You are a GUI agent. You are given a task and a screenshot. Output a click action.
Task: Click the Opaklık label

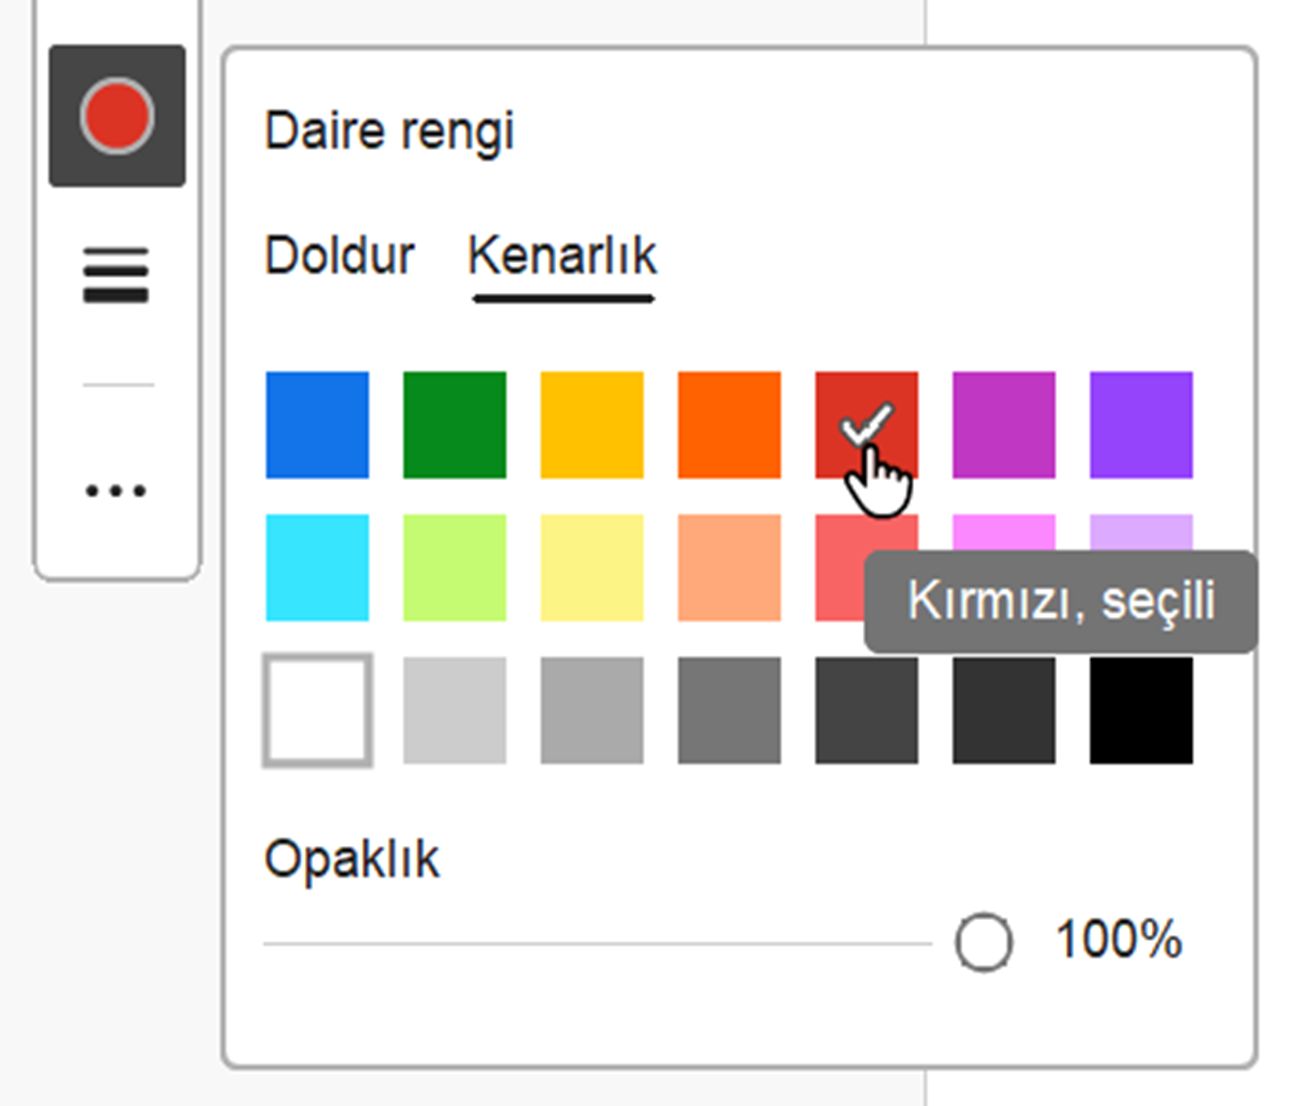click(355, 857)
